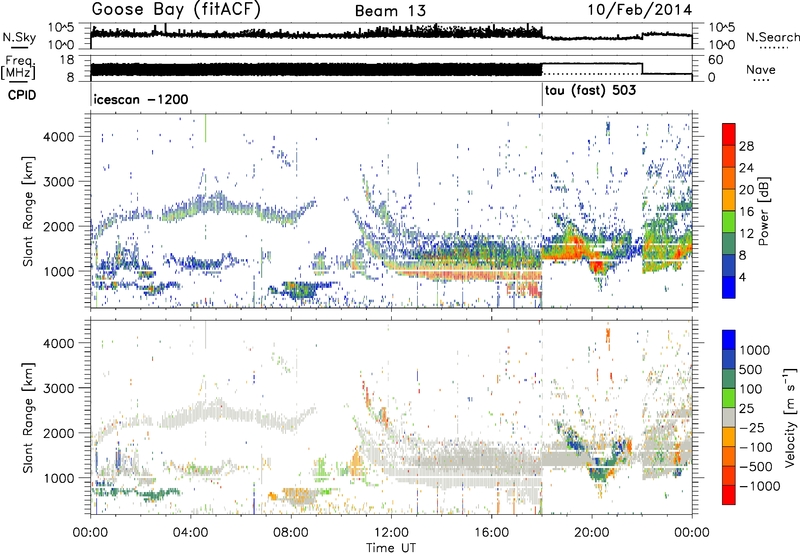
Task: Click the "-25" label on velocity color bar
Action: (x=753, y=428)
